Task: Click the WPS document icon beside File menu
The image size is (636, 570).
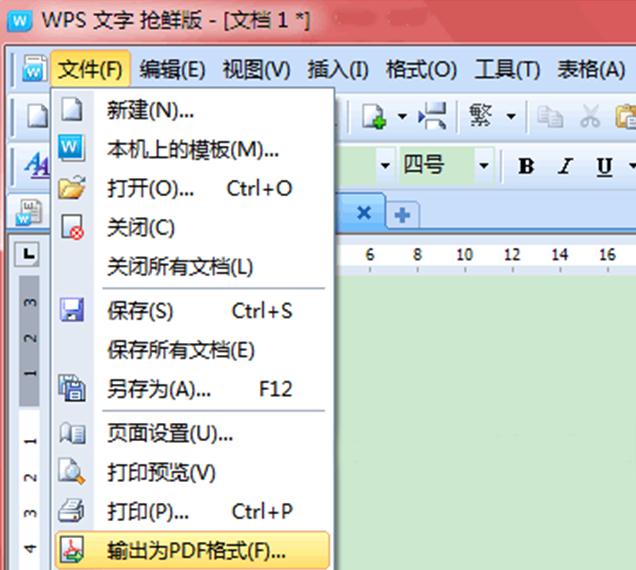Action: pyautogui.click(x=34, y=68)
